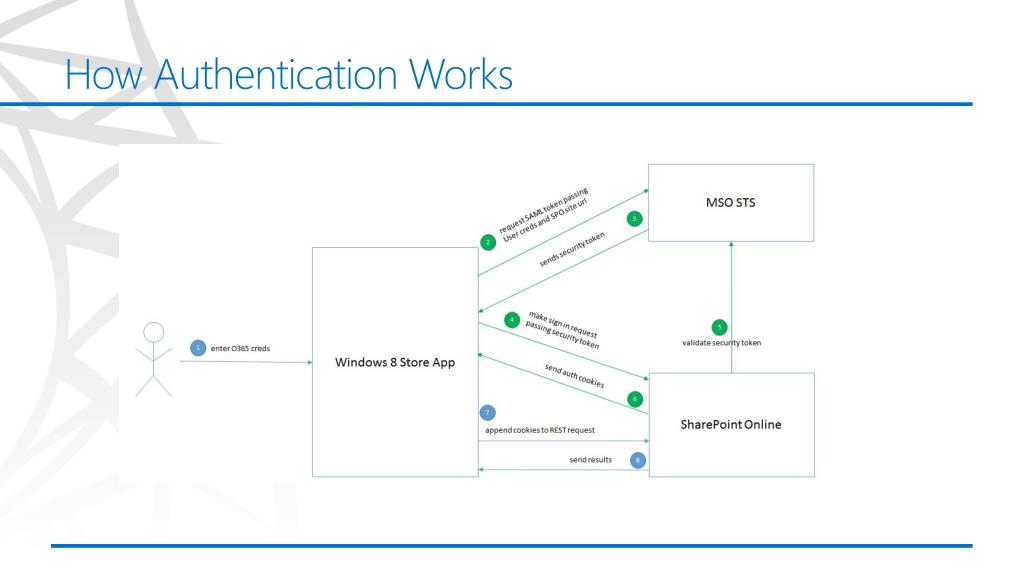This screenshot has height=576, width=1024.
Task: Click the "send auth cookies" label
Action: pos(575,376)
